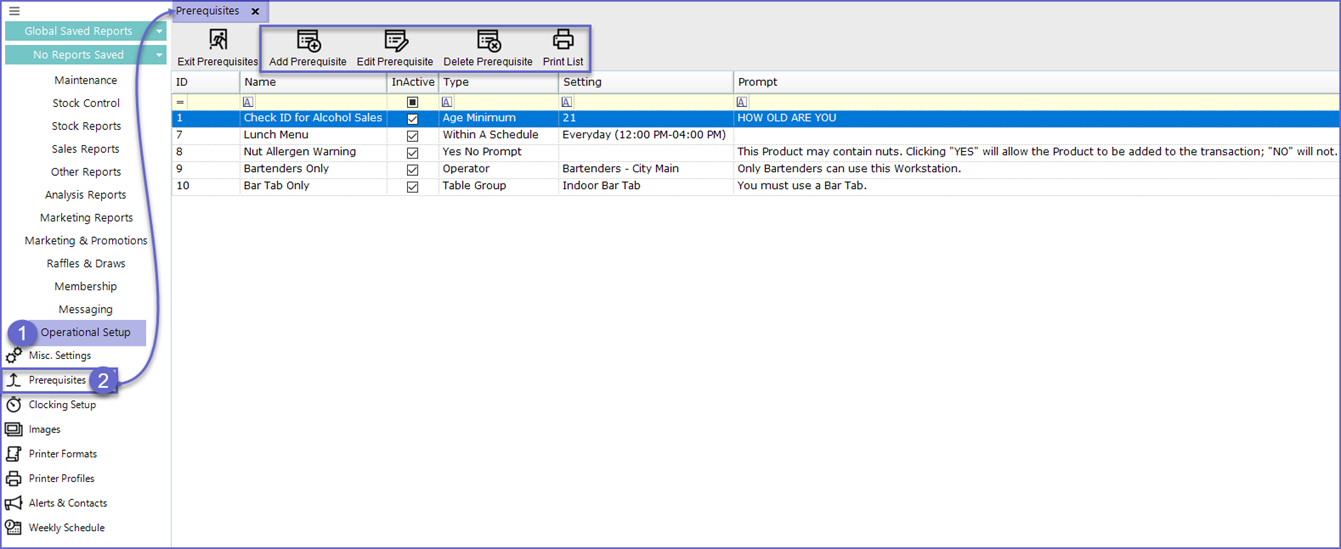
Task: Open Clocking Setup in the sidebar
Action: tap(62, 405)
